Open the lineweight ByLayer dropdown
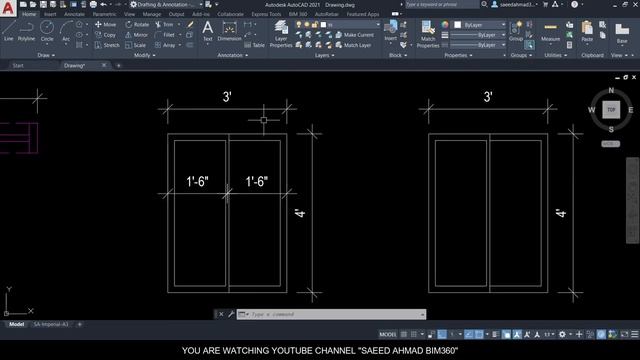Screen dimensions: 640x360 coord(478,35)
